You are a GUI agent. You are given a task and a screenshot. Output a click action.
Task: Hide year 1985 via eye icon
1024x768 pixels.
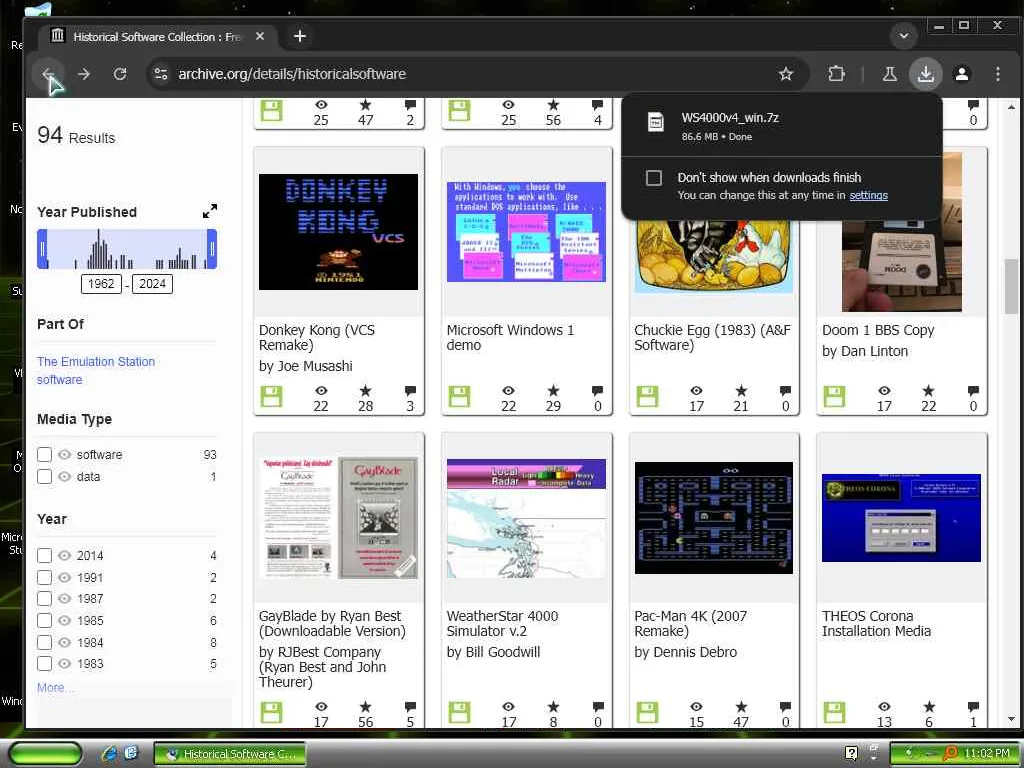point(64,620)
